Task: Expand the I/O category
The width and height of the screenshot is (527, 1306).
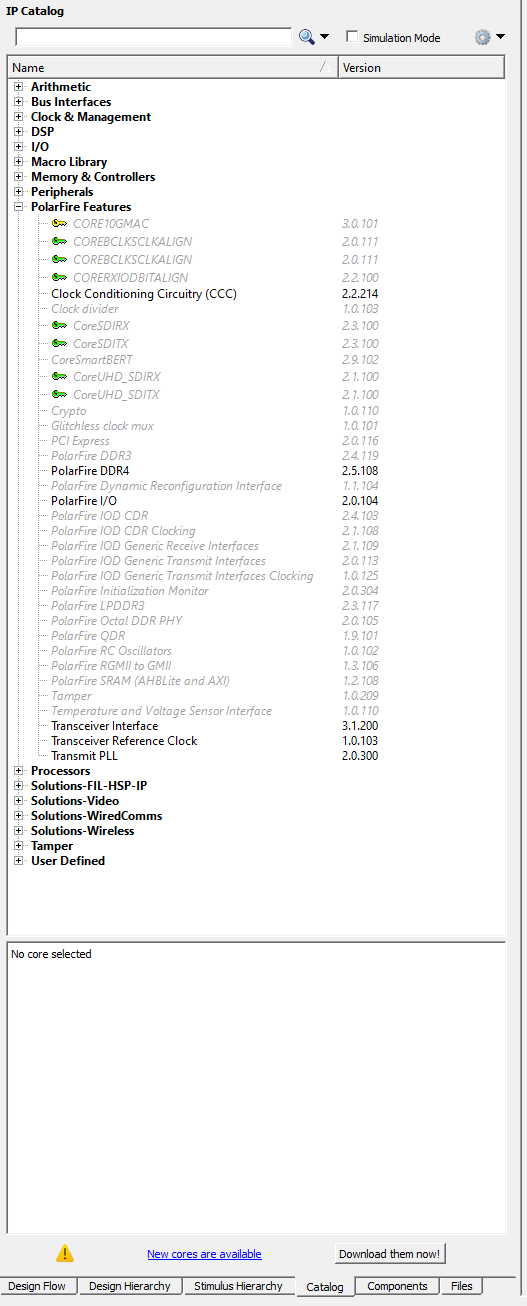Action: (x=18, y=147)
